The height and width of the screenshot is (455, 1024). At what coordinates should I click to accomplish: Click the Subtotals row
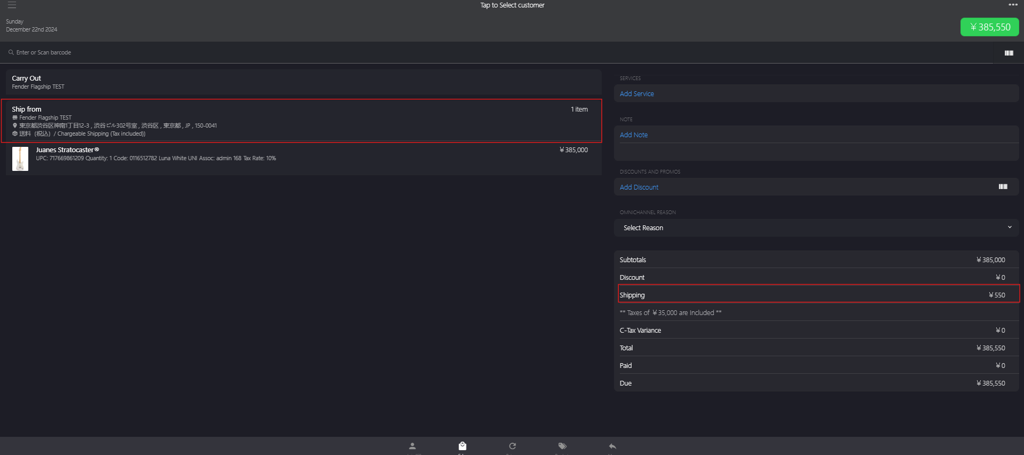[x=816, y=260]
